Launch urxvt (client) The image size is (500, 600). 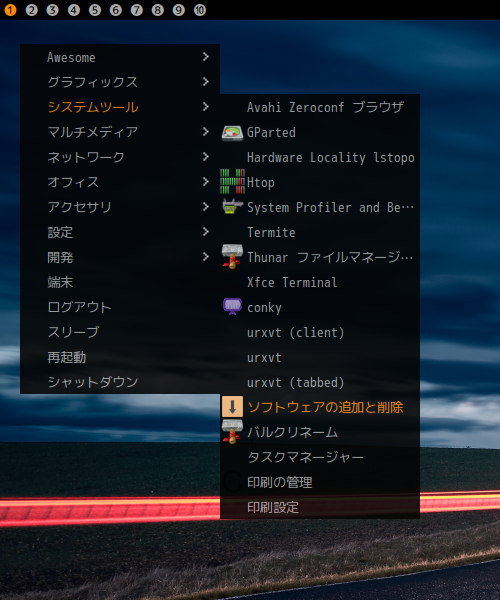click(320, 332)
